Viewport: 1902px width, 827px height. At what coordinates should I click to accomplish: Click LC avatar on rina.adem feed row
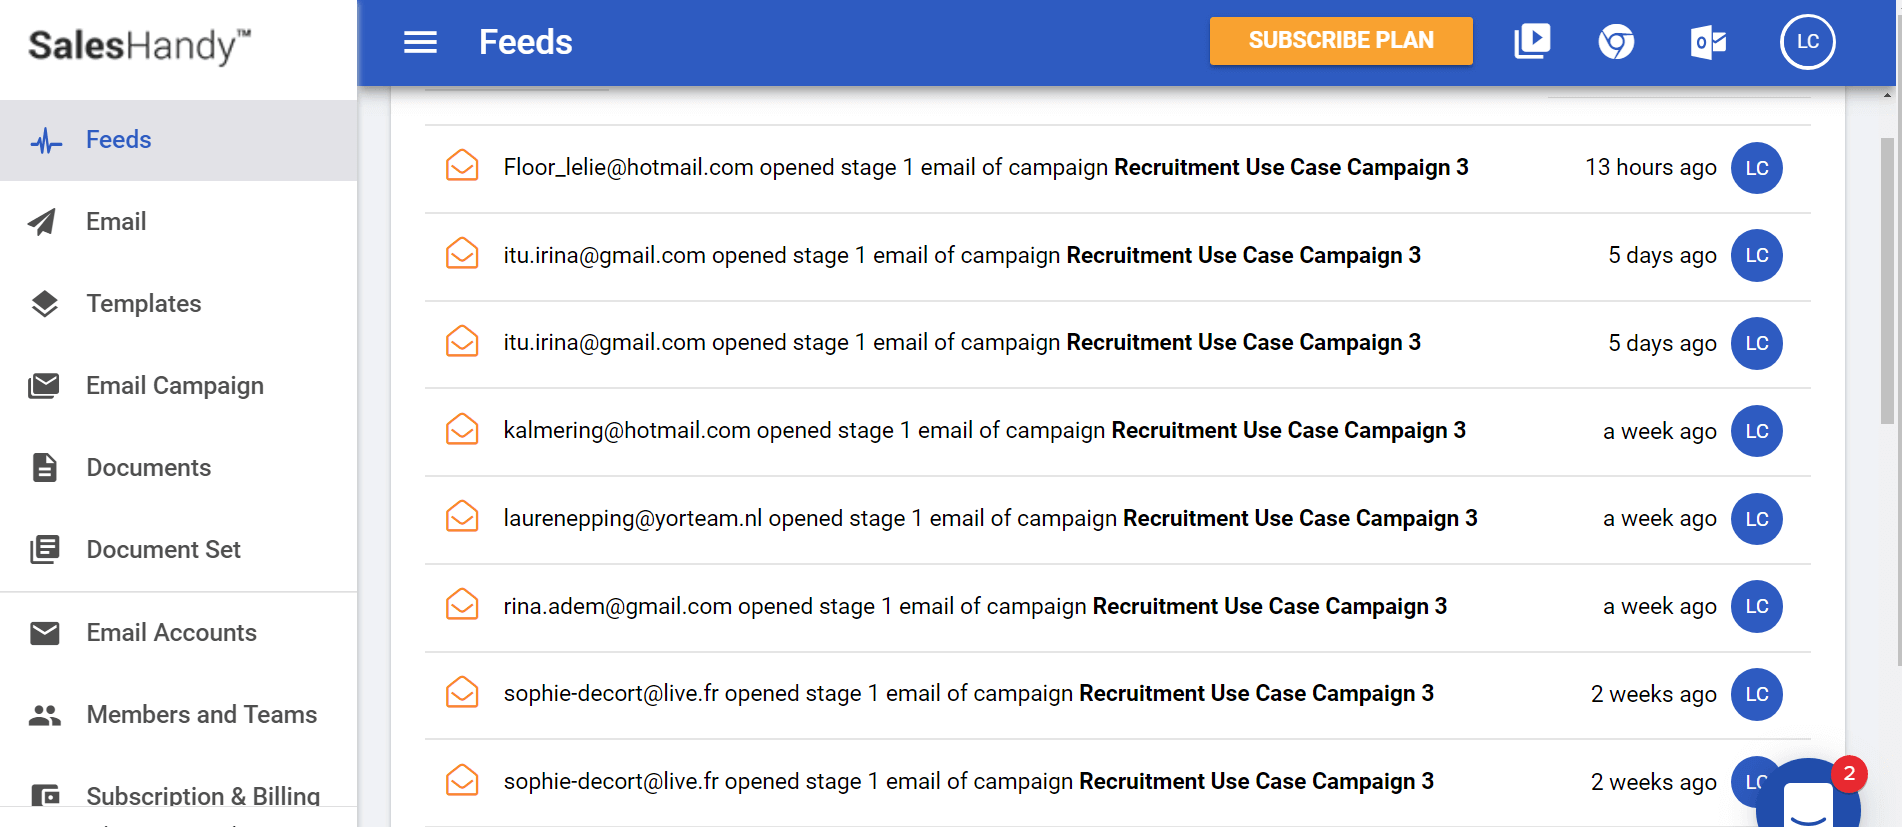pos(1756,607)
